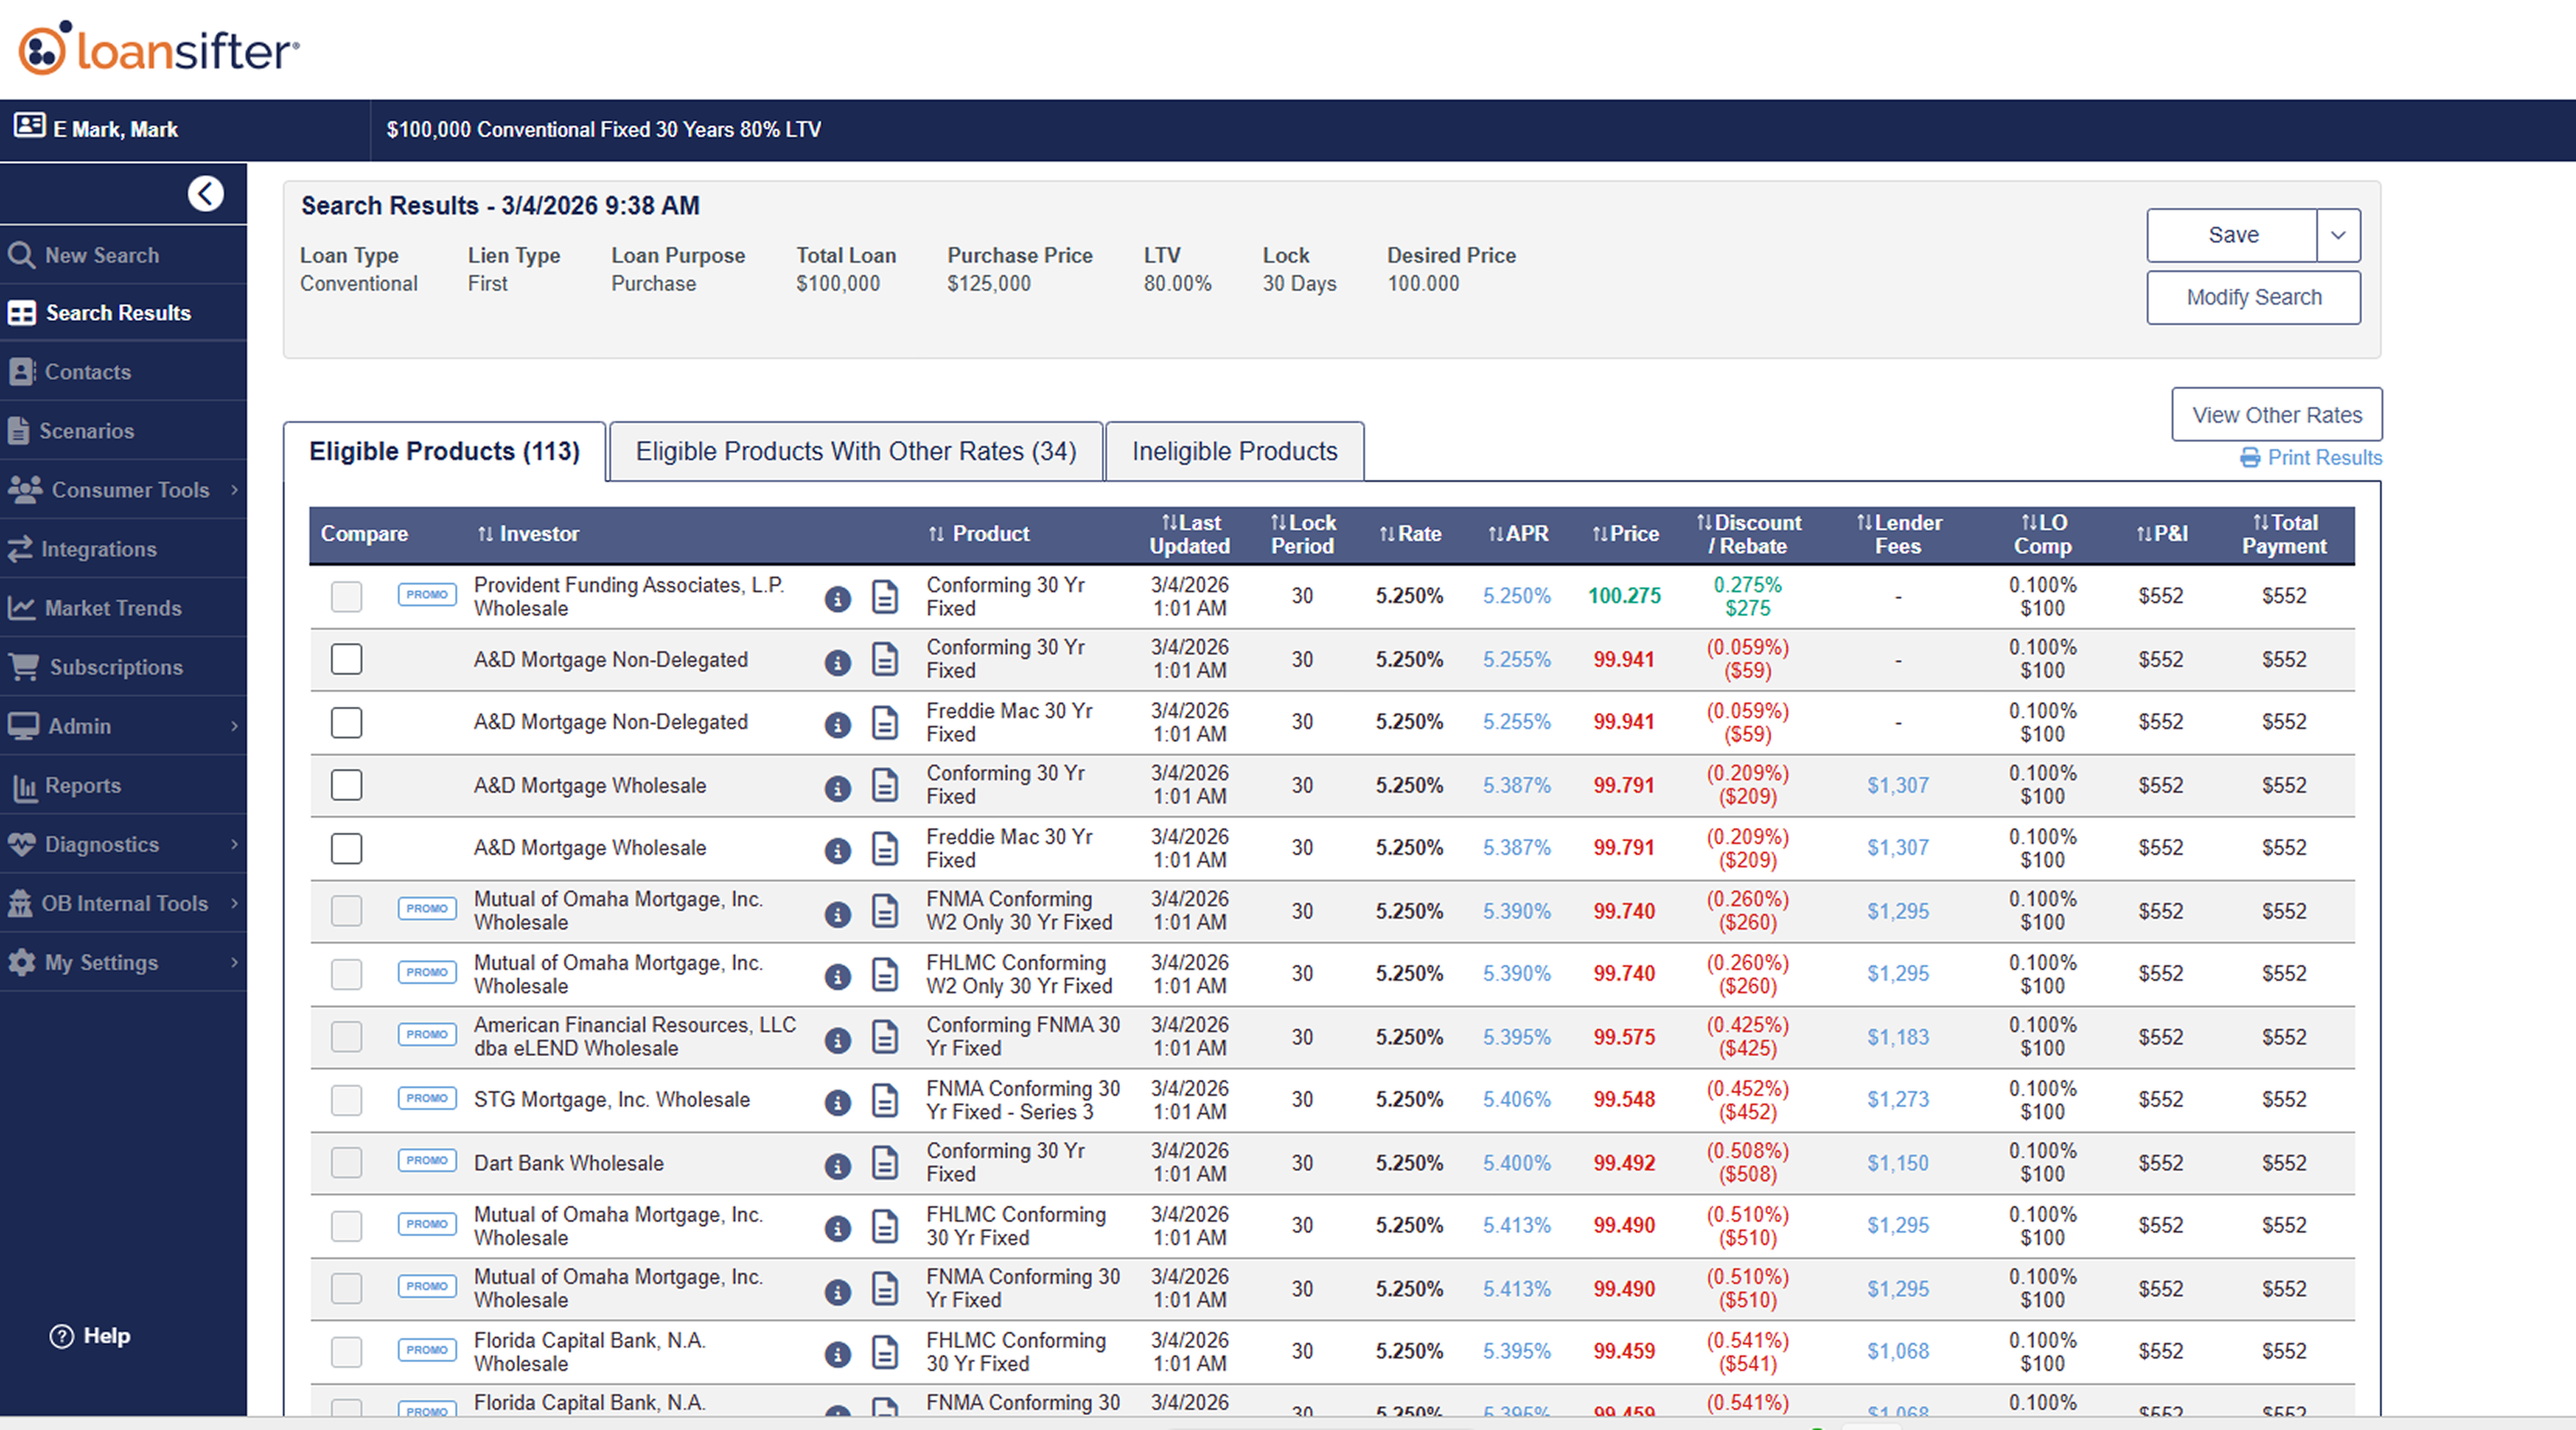Click PROMO badge on STG Mortgage row
The image size is (2576, 1430).
[427, 1098]
